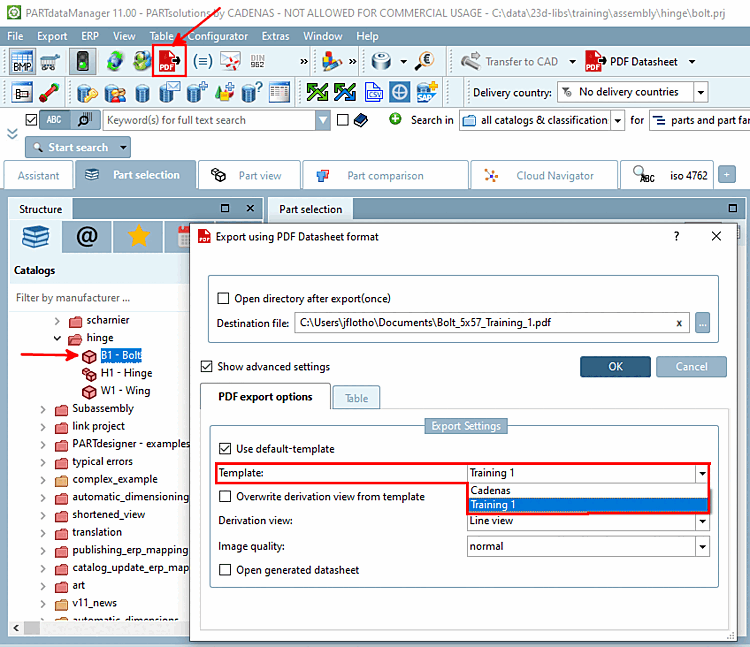
Task: Select Cadenas from template list
Action: (587, 490)
